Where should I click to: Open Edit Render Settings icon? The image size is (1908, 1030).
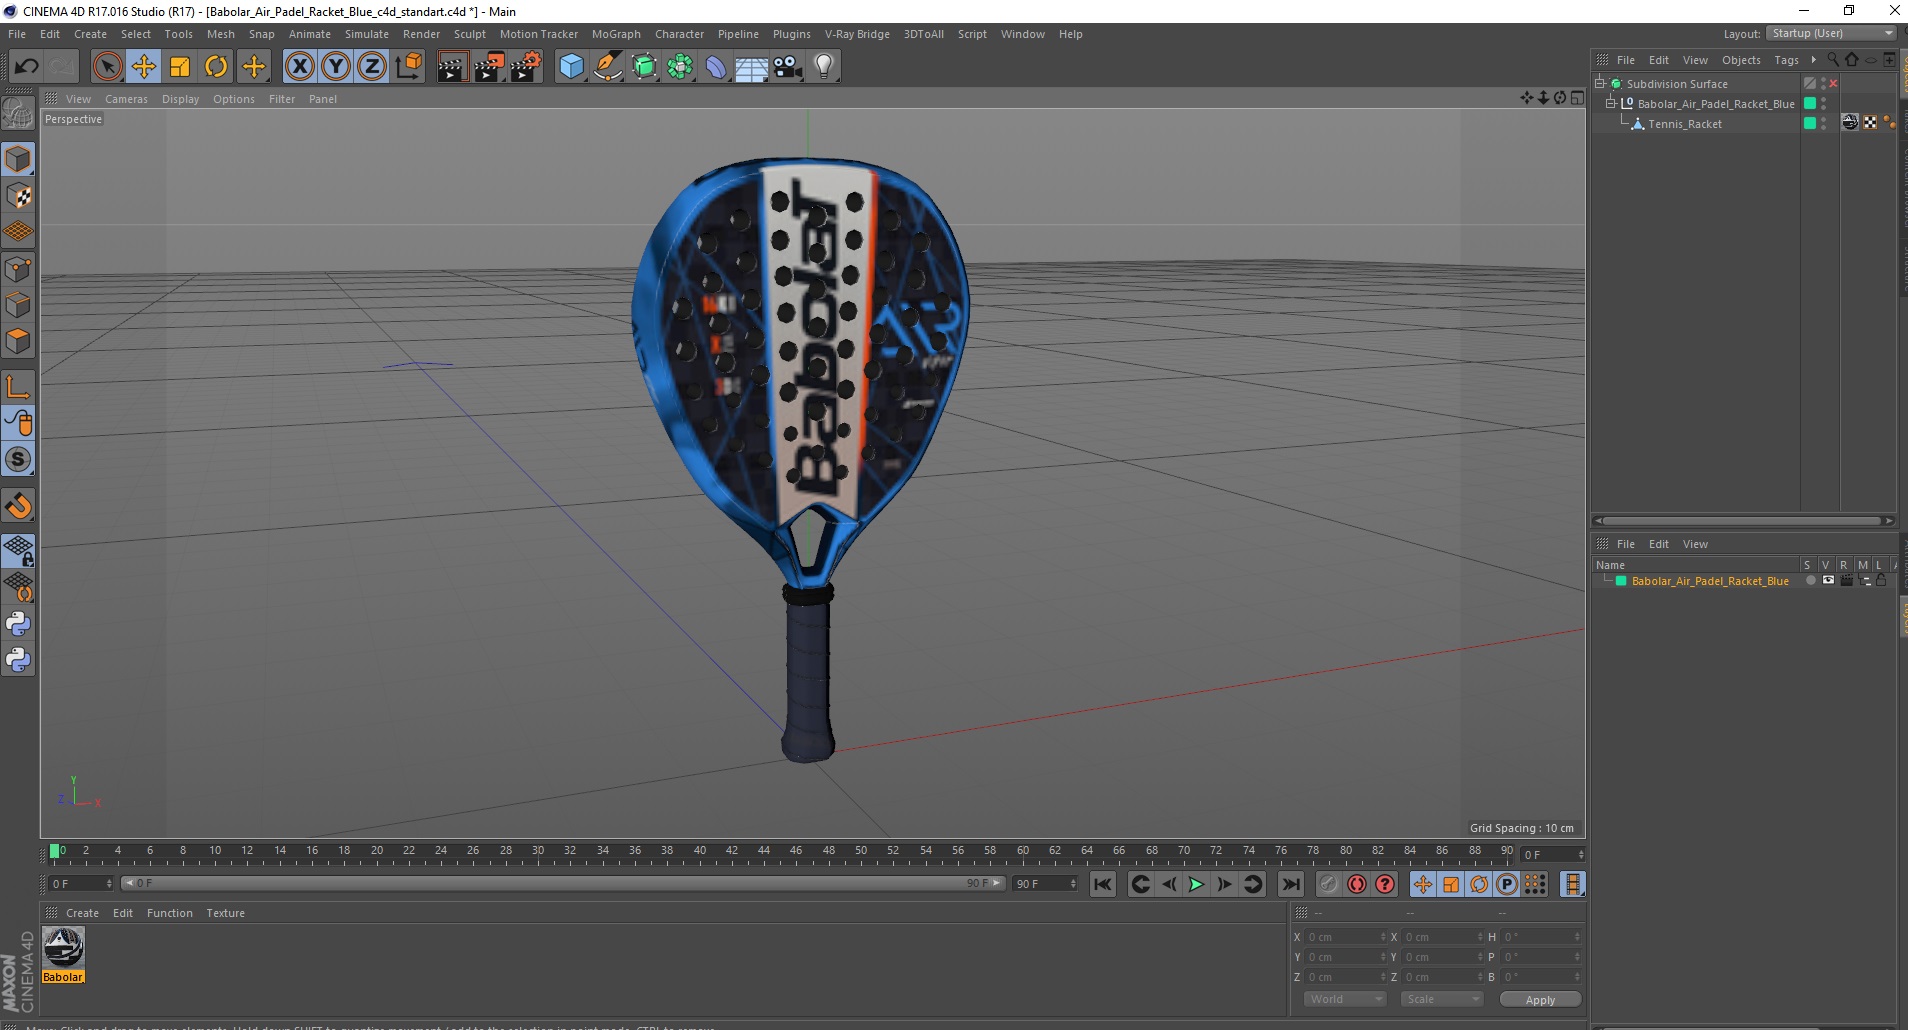(x=526, y=67)
